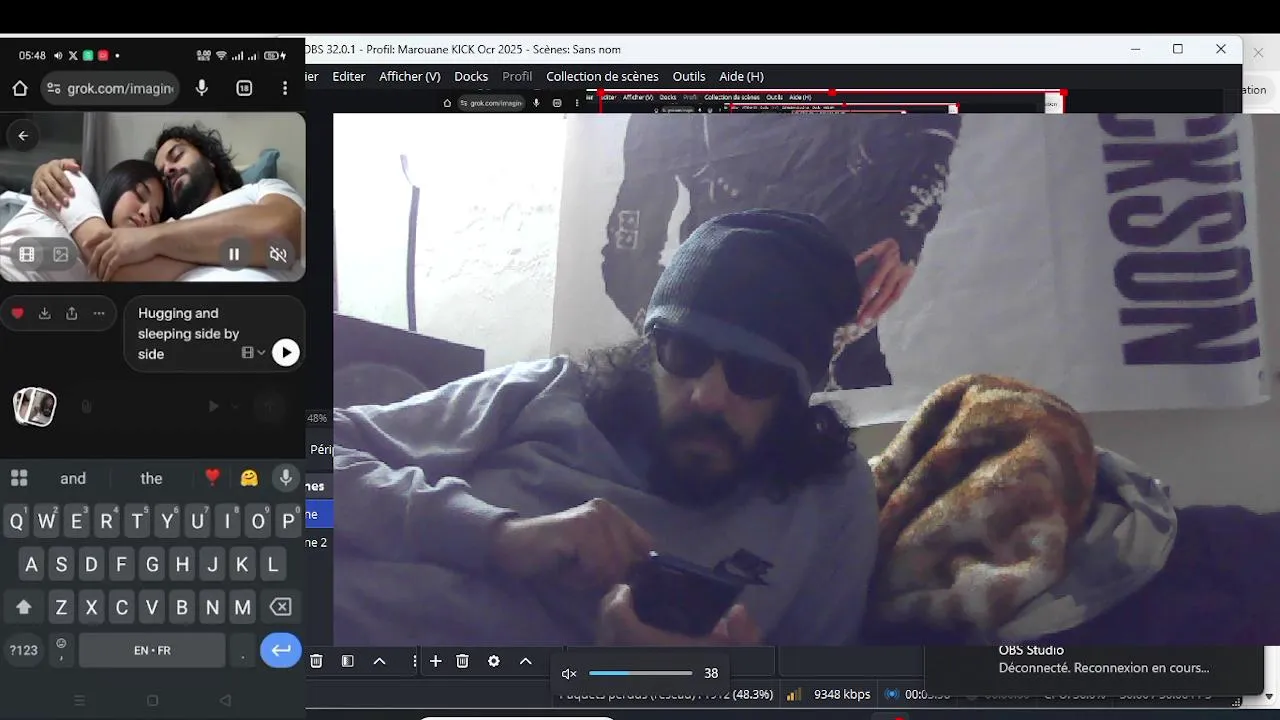Tap the Android recents navigation button
Viewport: 1280px width, 720px height.
pos(80,700)
